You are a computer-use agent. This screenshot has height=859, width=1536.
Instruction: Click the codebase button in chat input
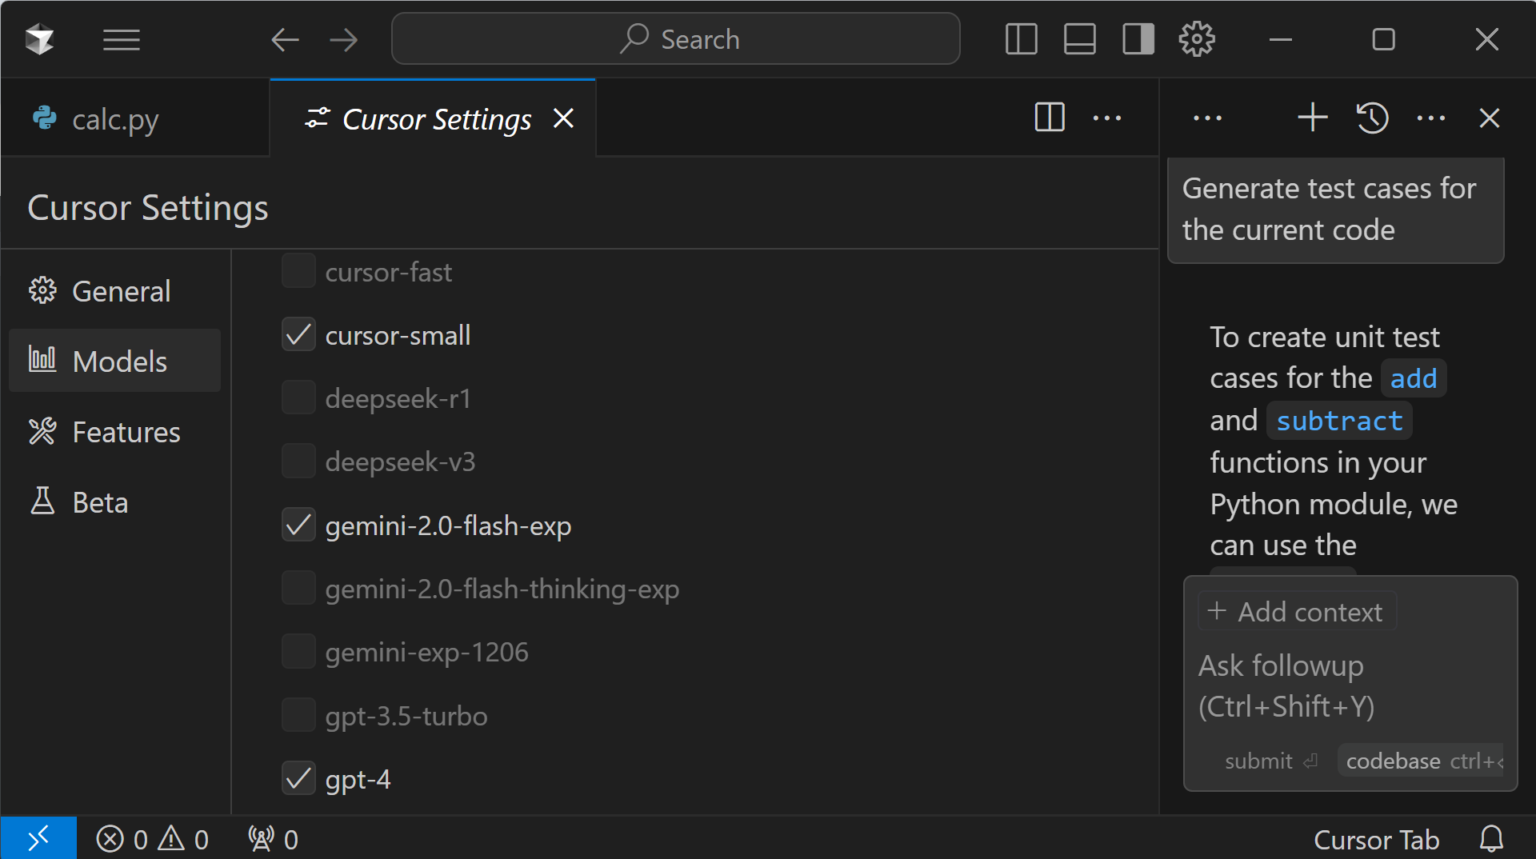1393,760
